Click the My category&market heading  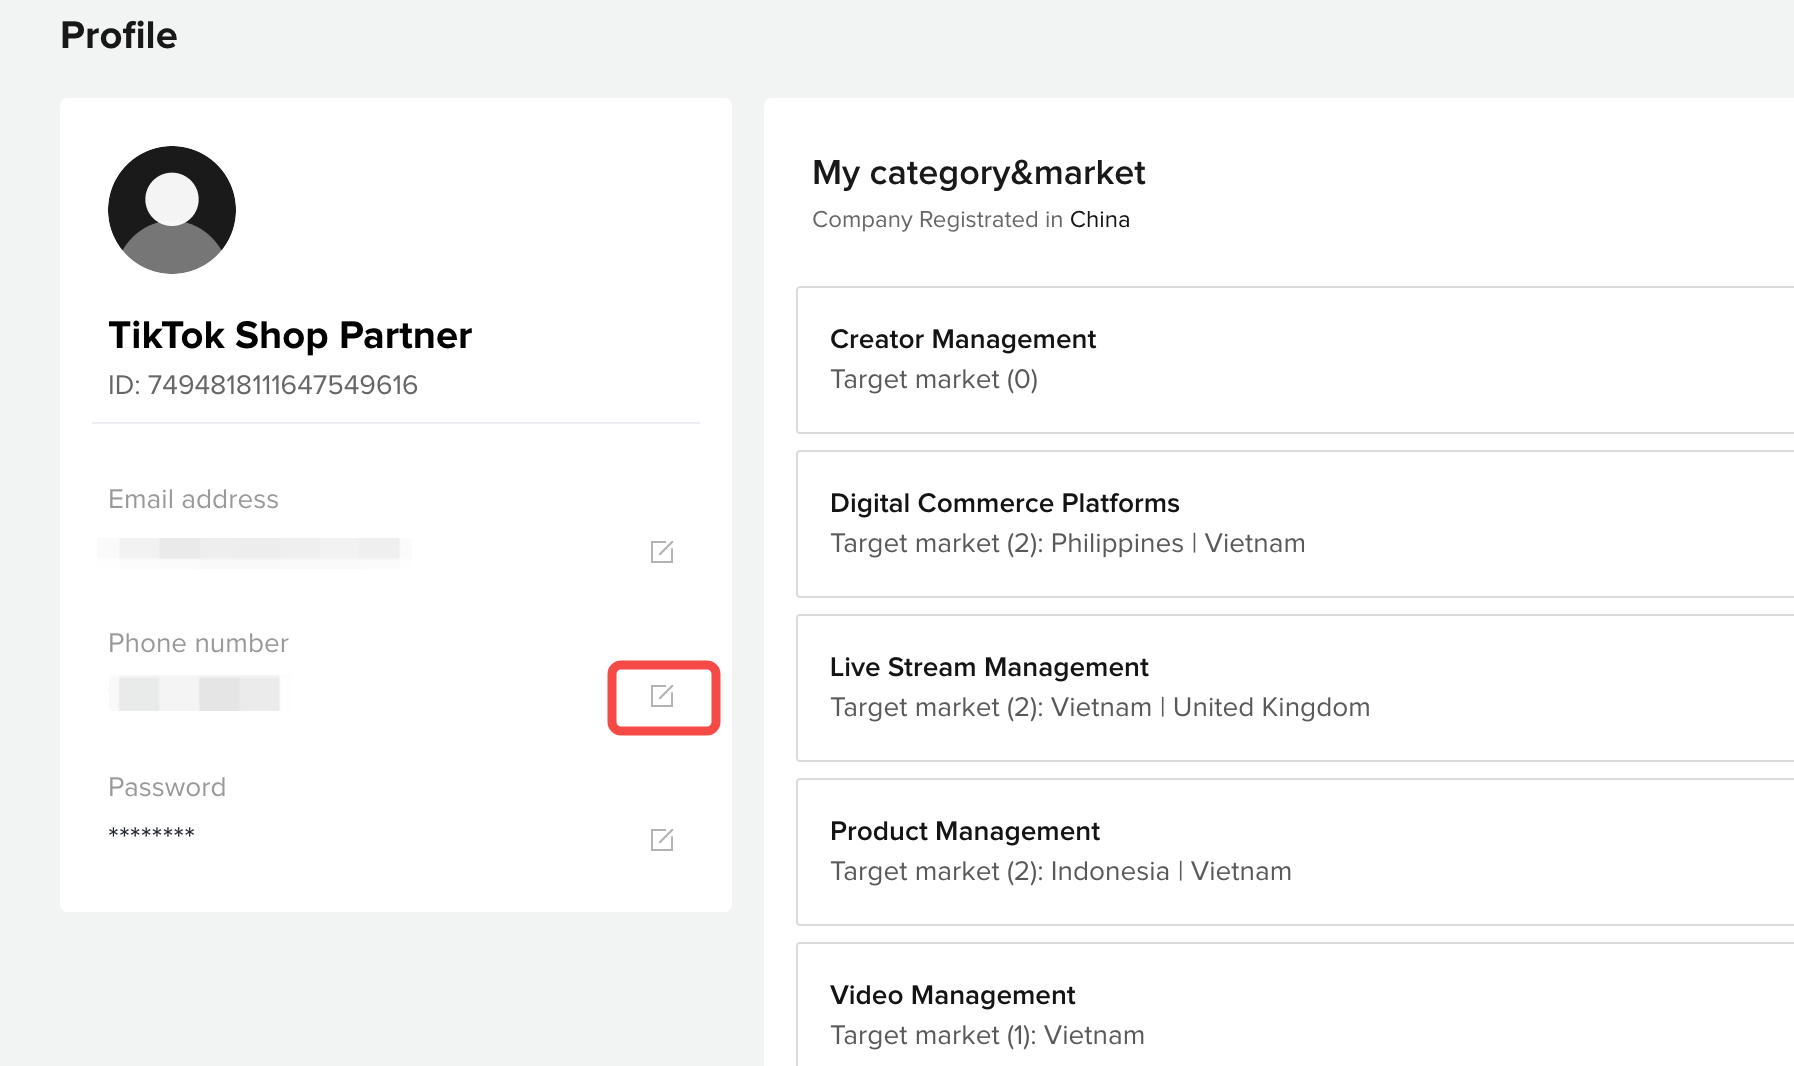(978, 172)
